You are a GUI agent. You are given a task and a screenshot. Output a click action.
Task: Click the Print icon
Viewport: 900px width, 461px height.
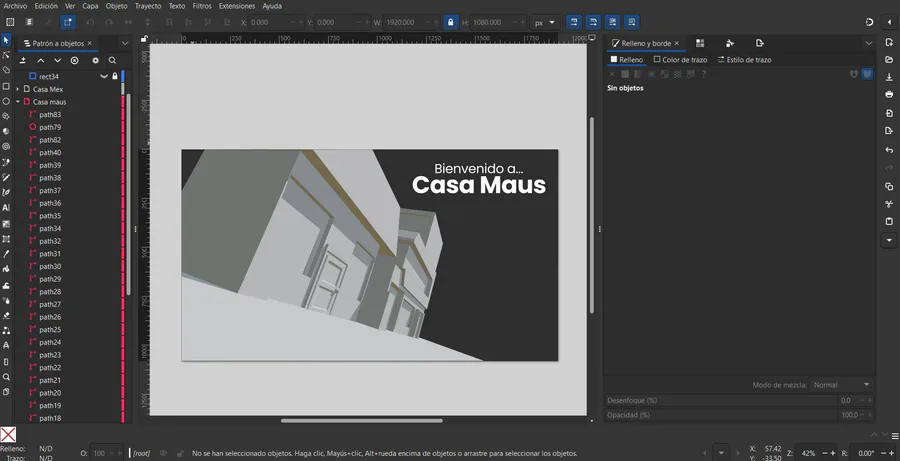click(889, 94)
